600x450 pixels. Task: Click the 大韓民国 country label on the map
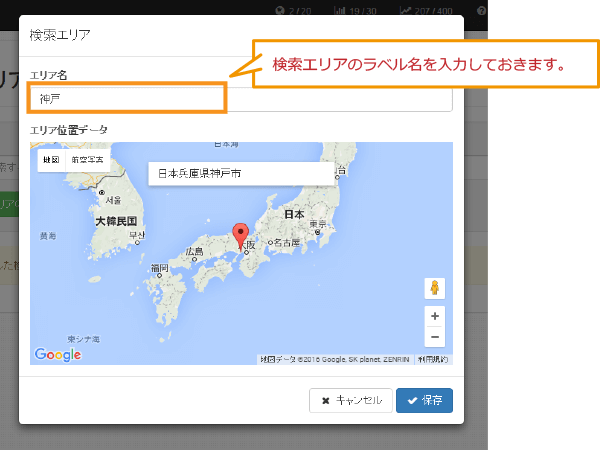[116, 221]
